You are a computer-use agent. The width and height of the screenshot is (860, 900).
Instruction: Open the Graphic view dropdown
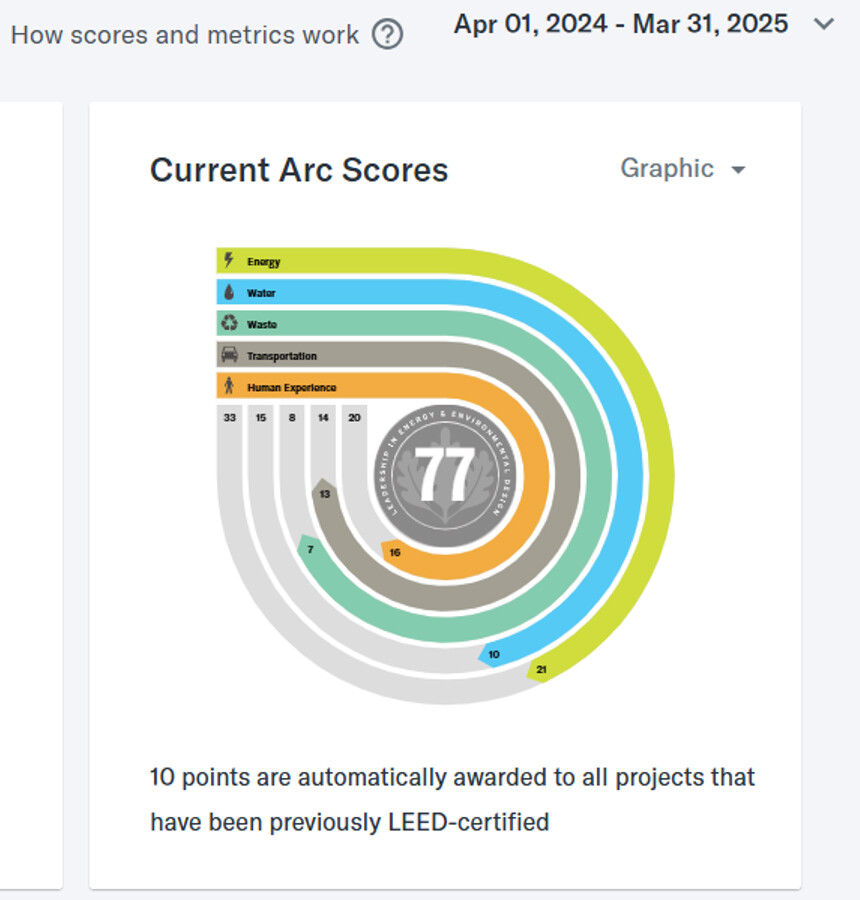(x=682, y=169)
